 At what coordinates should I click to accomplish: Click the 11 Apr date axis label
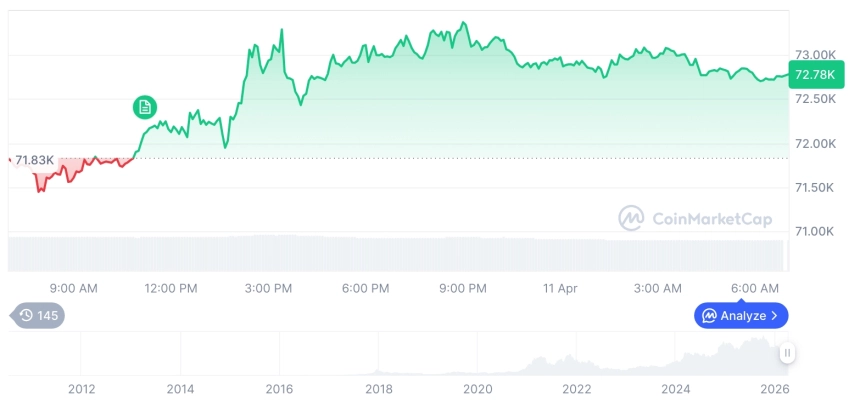point(559,288)
